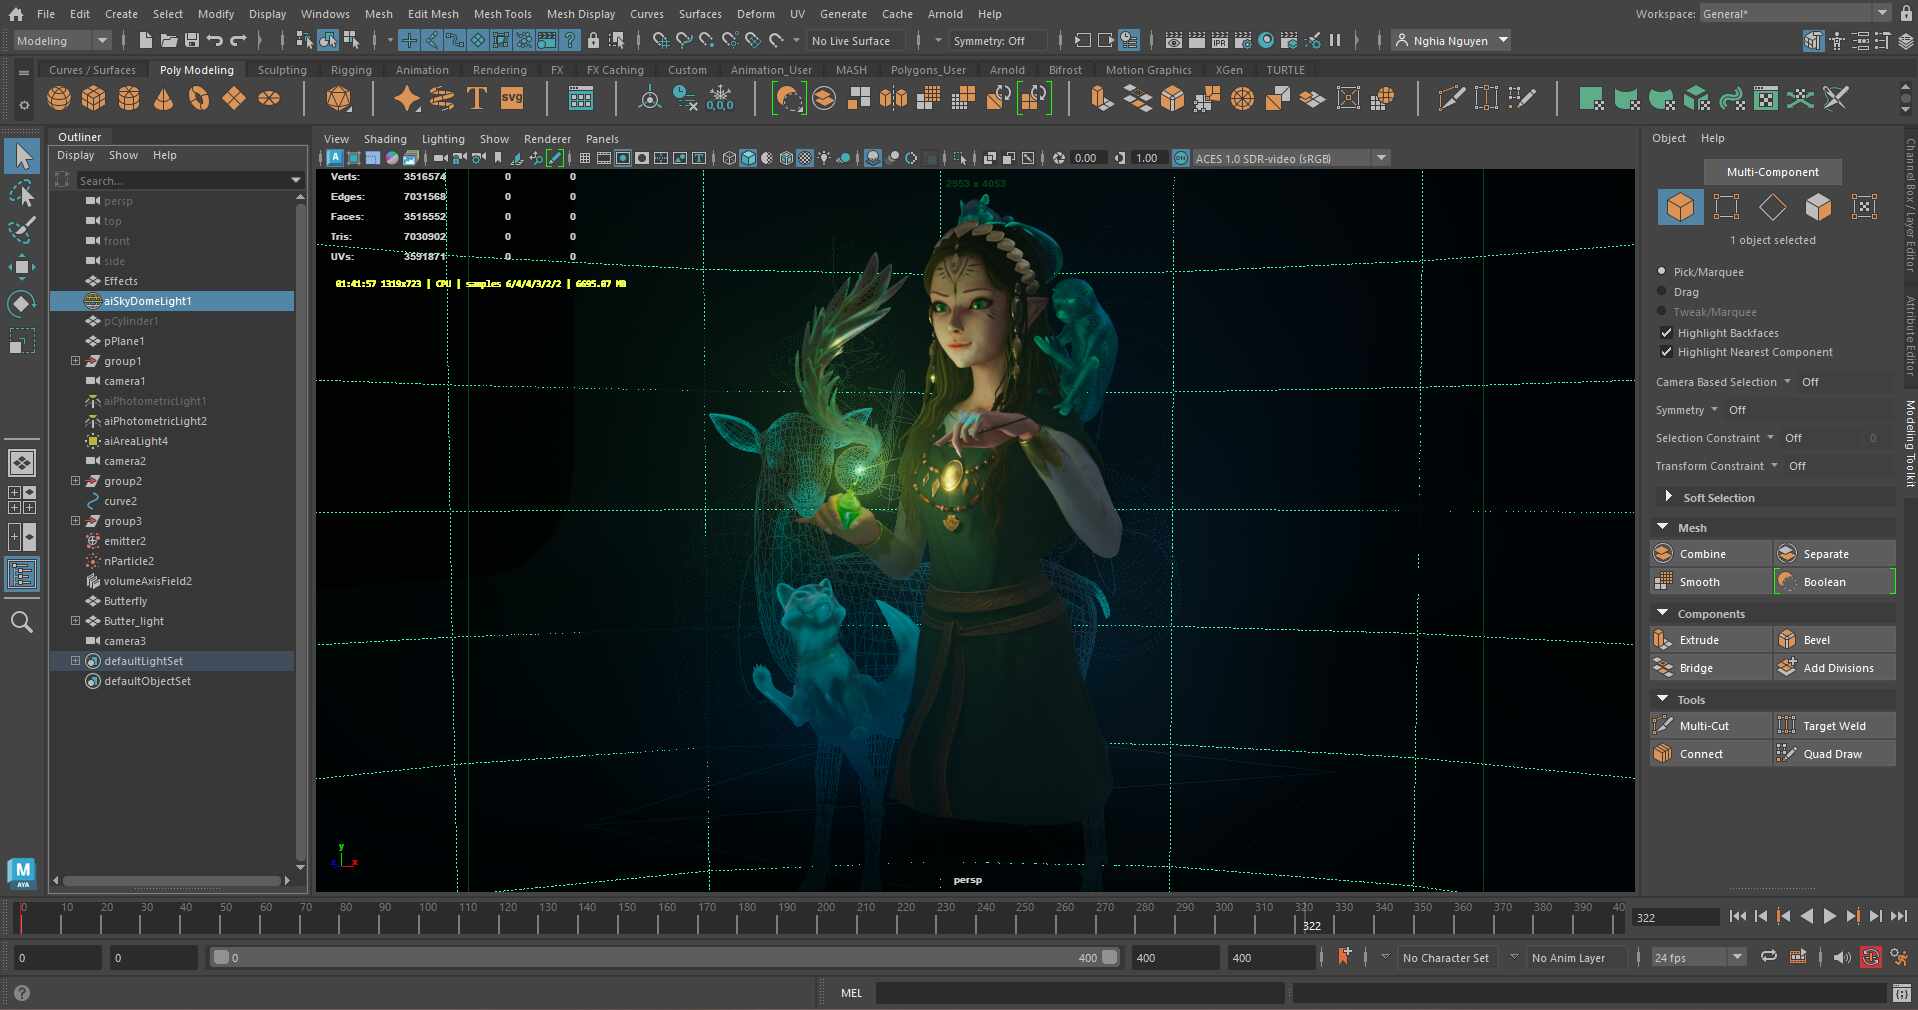Switch to the Rigging shelf tab
The height and width of the screenshot is (1010, 1918).
coord(351,70)
